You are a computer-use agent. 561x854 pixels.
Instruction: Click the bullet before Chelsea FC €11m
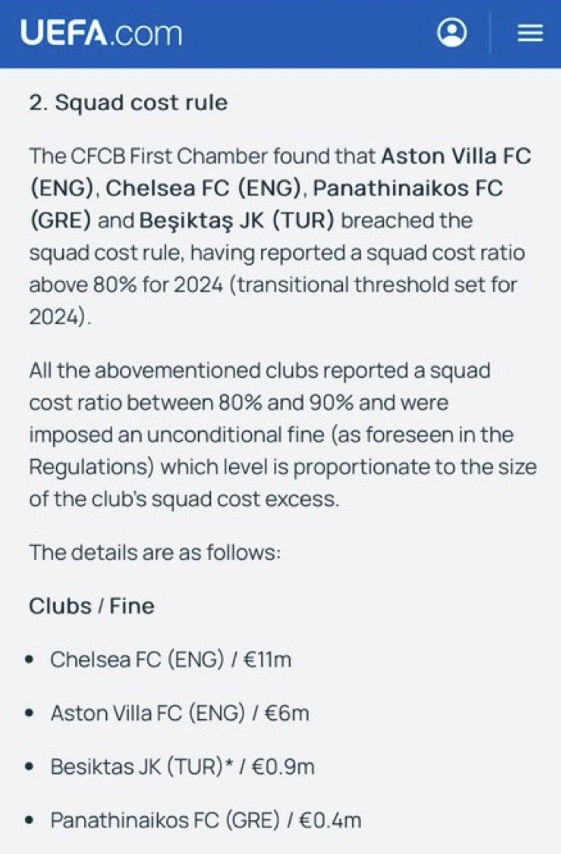[29, 660]
